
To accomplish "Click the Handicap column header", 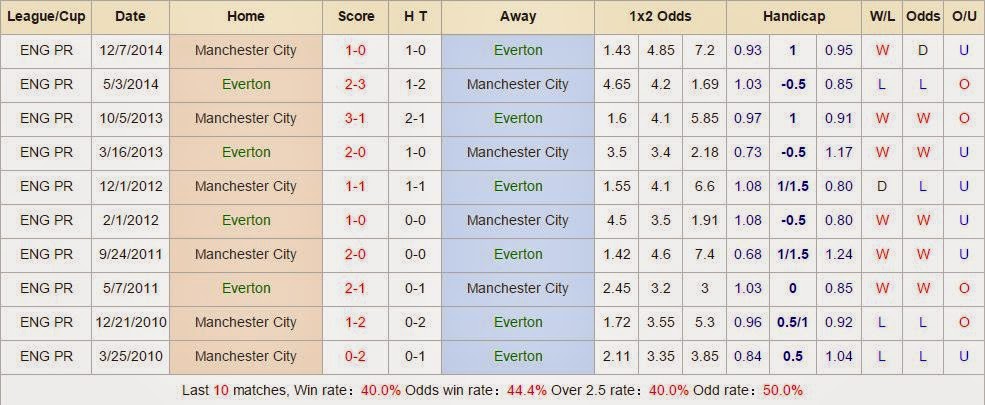I will pos(793,16).
